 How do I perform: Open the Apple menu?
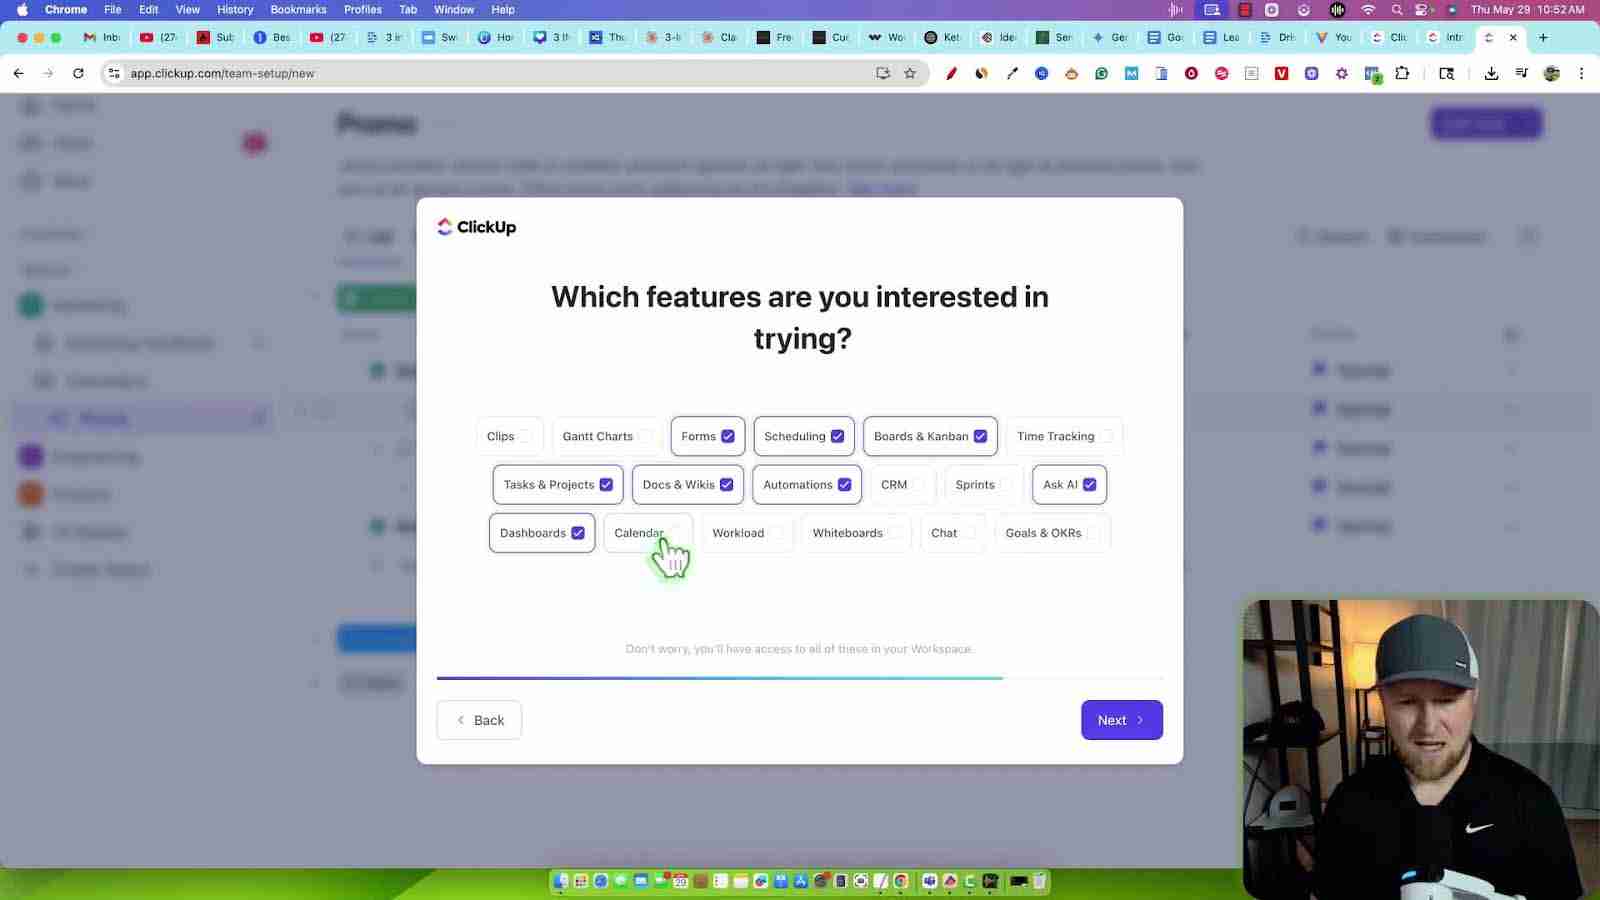tap(22, 9)
